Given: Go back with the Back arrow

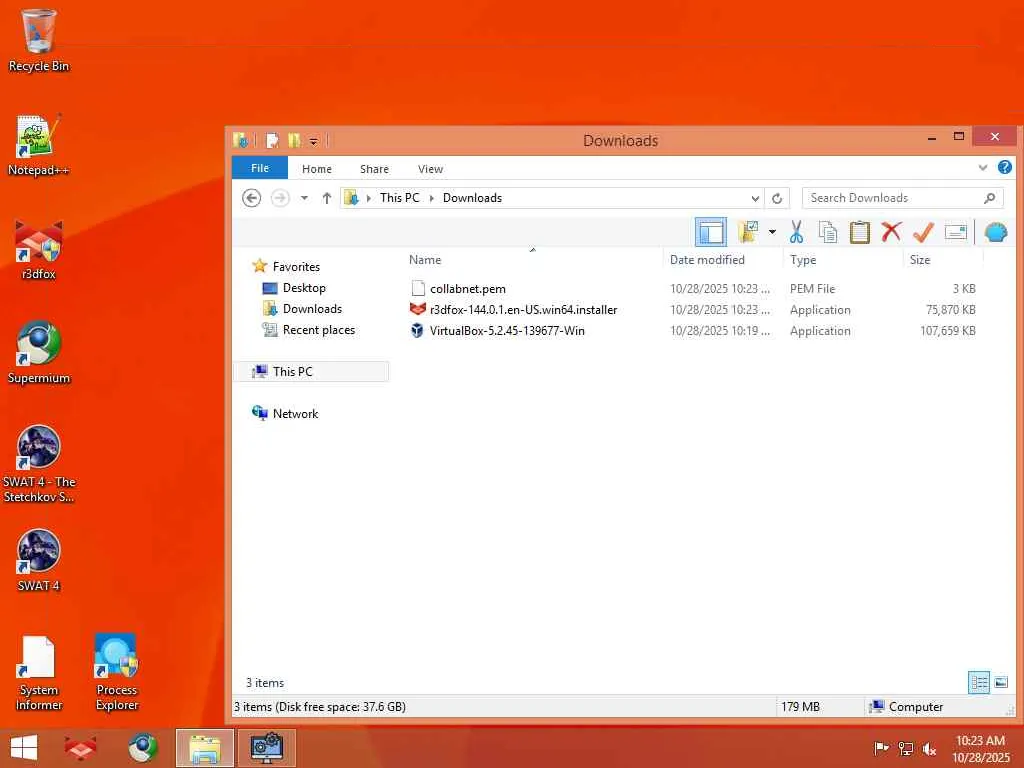Looking at the screenshot, I should [251, 198].
